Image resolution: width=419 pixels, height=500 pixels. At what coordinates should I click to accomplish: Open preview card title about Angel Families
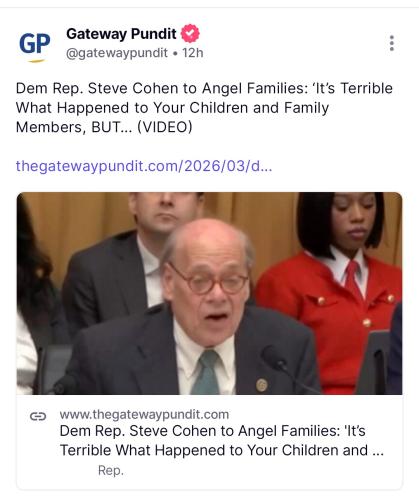(222, 440)
